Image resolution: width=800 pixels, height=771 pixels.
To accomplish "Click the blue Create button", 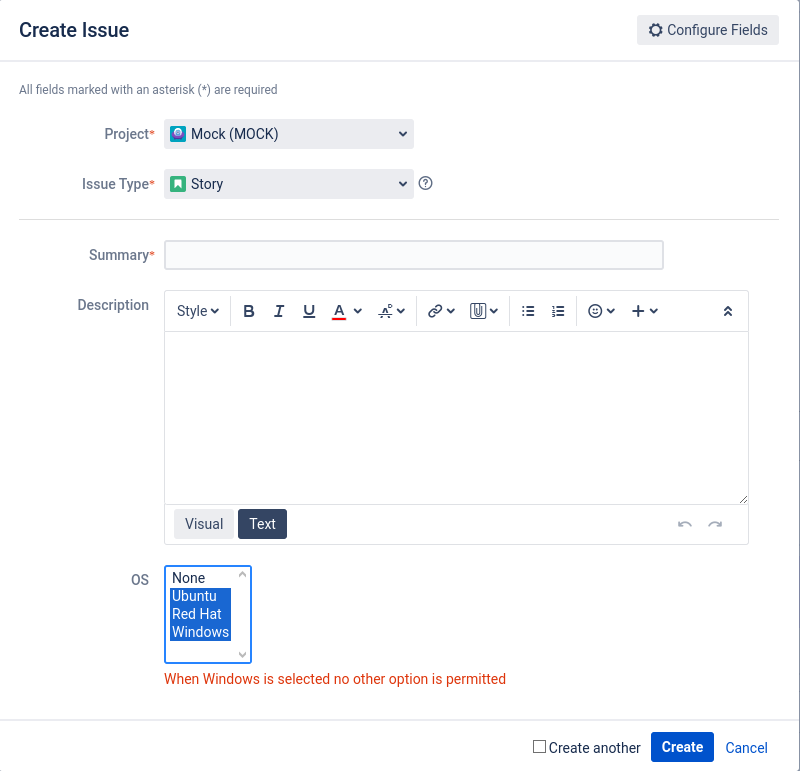I will click(x=682, y=747).
